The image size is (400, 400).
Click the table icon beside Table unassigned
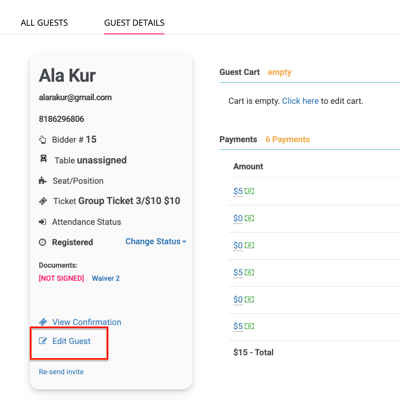[43, 159]
